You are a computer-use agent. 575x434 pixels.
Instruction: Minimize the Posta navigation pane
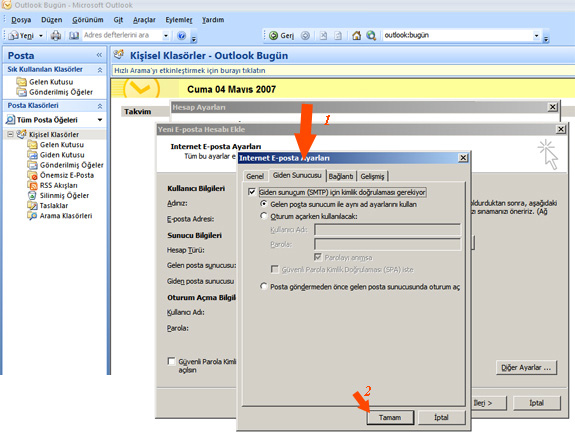(99, 55)
